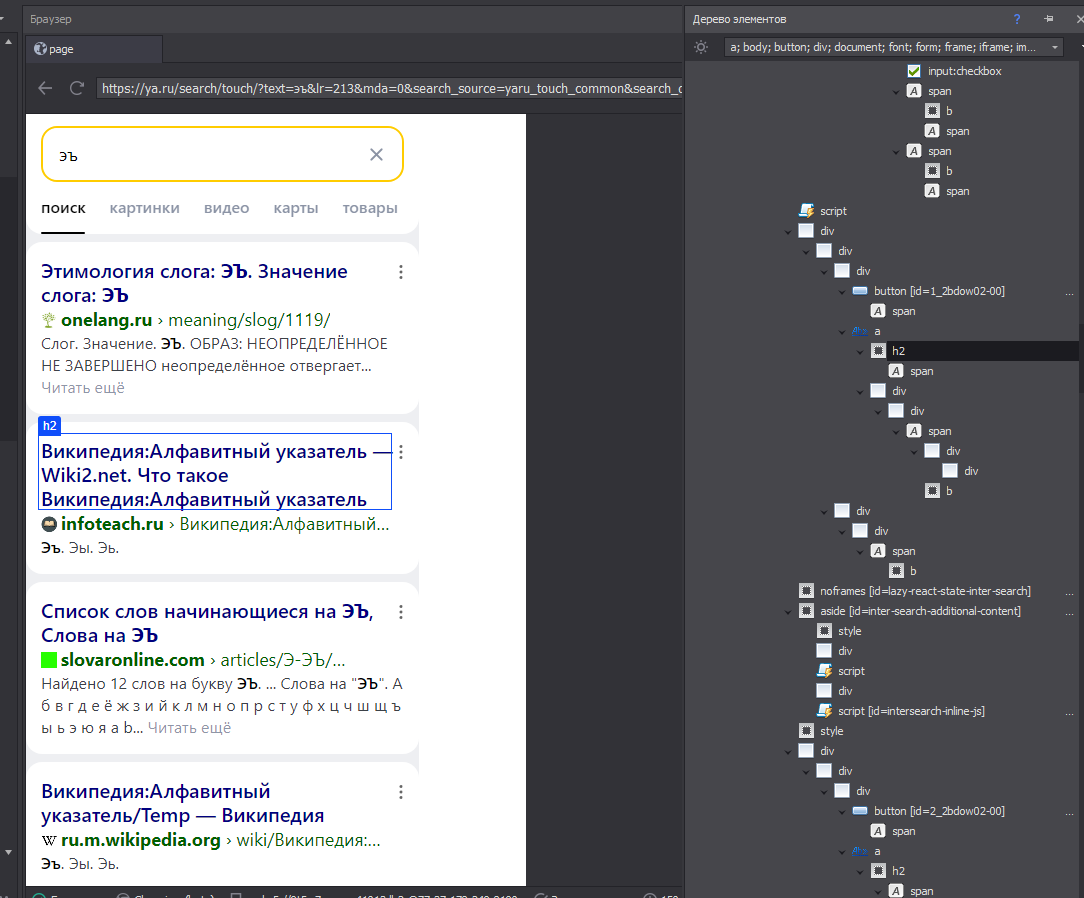Collapse the highlighted h2 node
Screen dimensions: 1084x898
coord(860,352)
